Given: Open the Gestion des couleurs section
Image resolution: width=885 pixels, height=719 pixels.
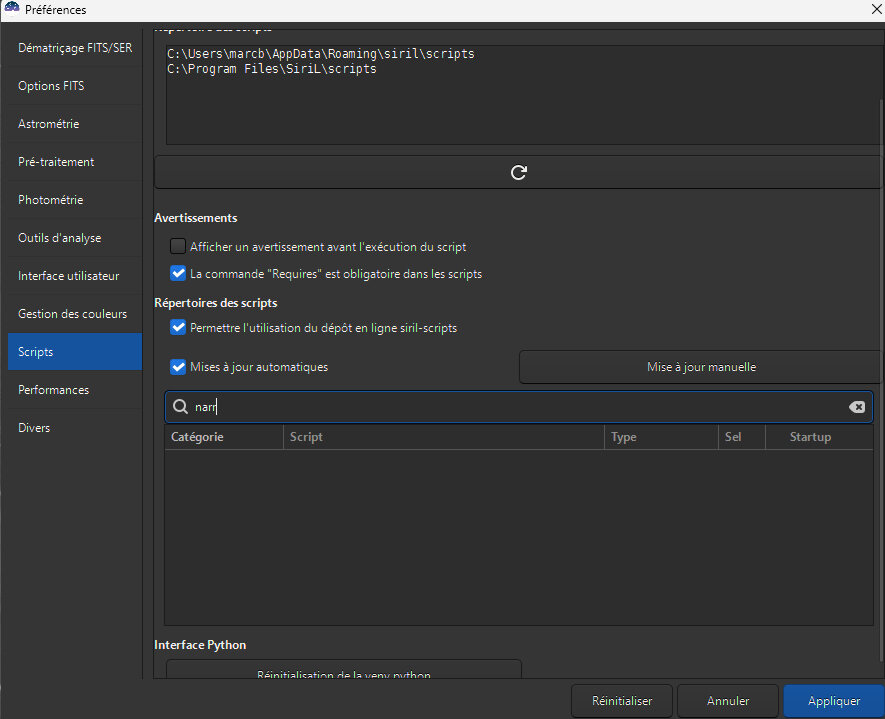Looking at the screenshot, I should (75, 314).
